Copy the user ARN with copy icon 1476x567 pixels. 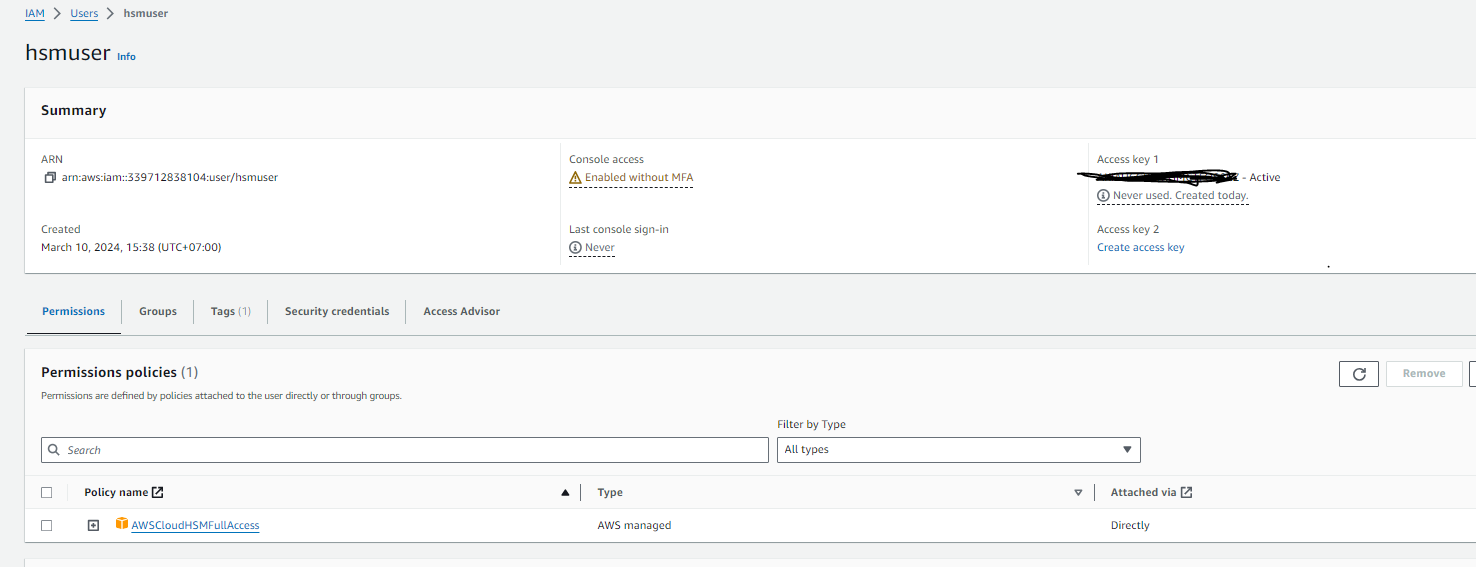tap(49, 178)
